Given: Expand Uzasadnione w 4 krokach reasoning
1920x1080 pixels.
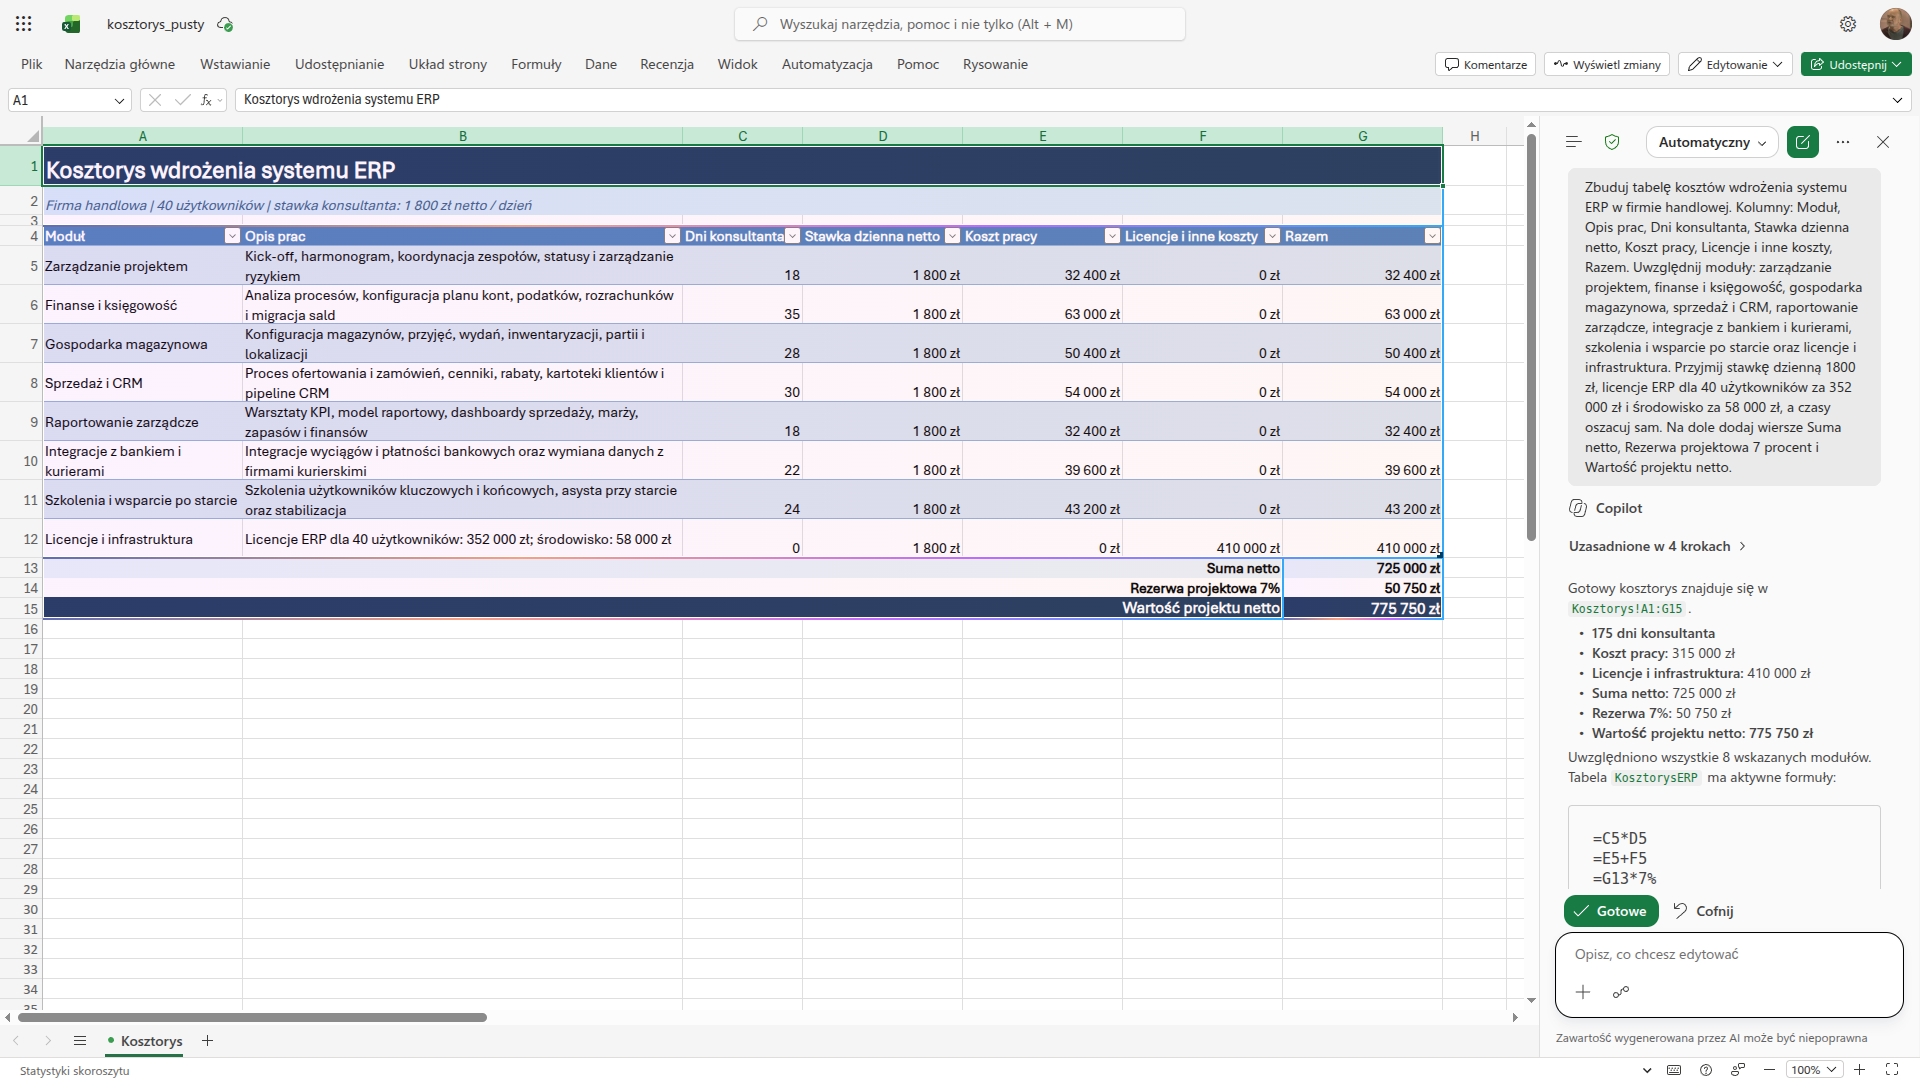Looking at the screenshot, I should tap(1657, 546).
